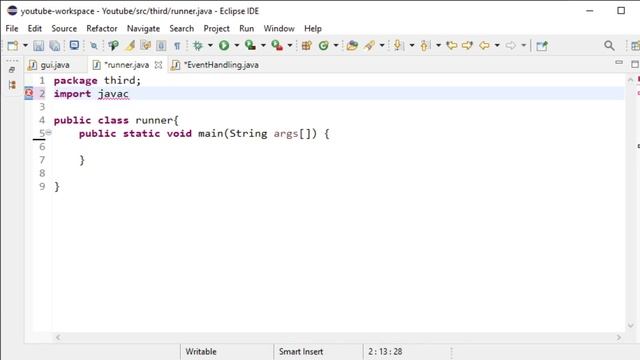Click the Debug bug icon
Image resolution: width=640 pixels, height=360 pixels.
(x=198, y=46)
